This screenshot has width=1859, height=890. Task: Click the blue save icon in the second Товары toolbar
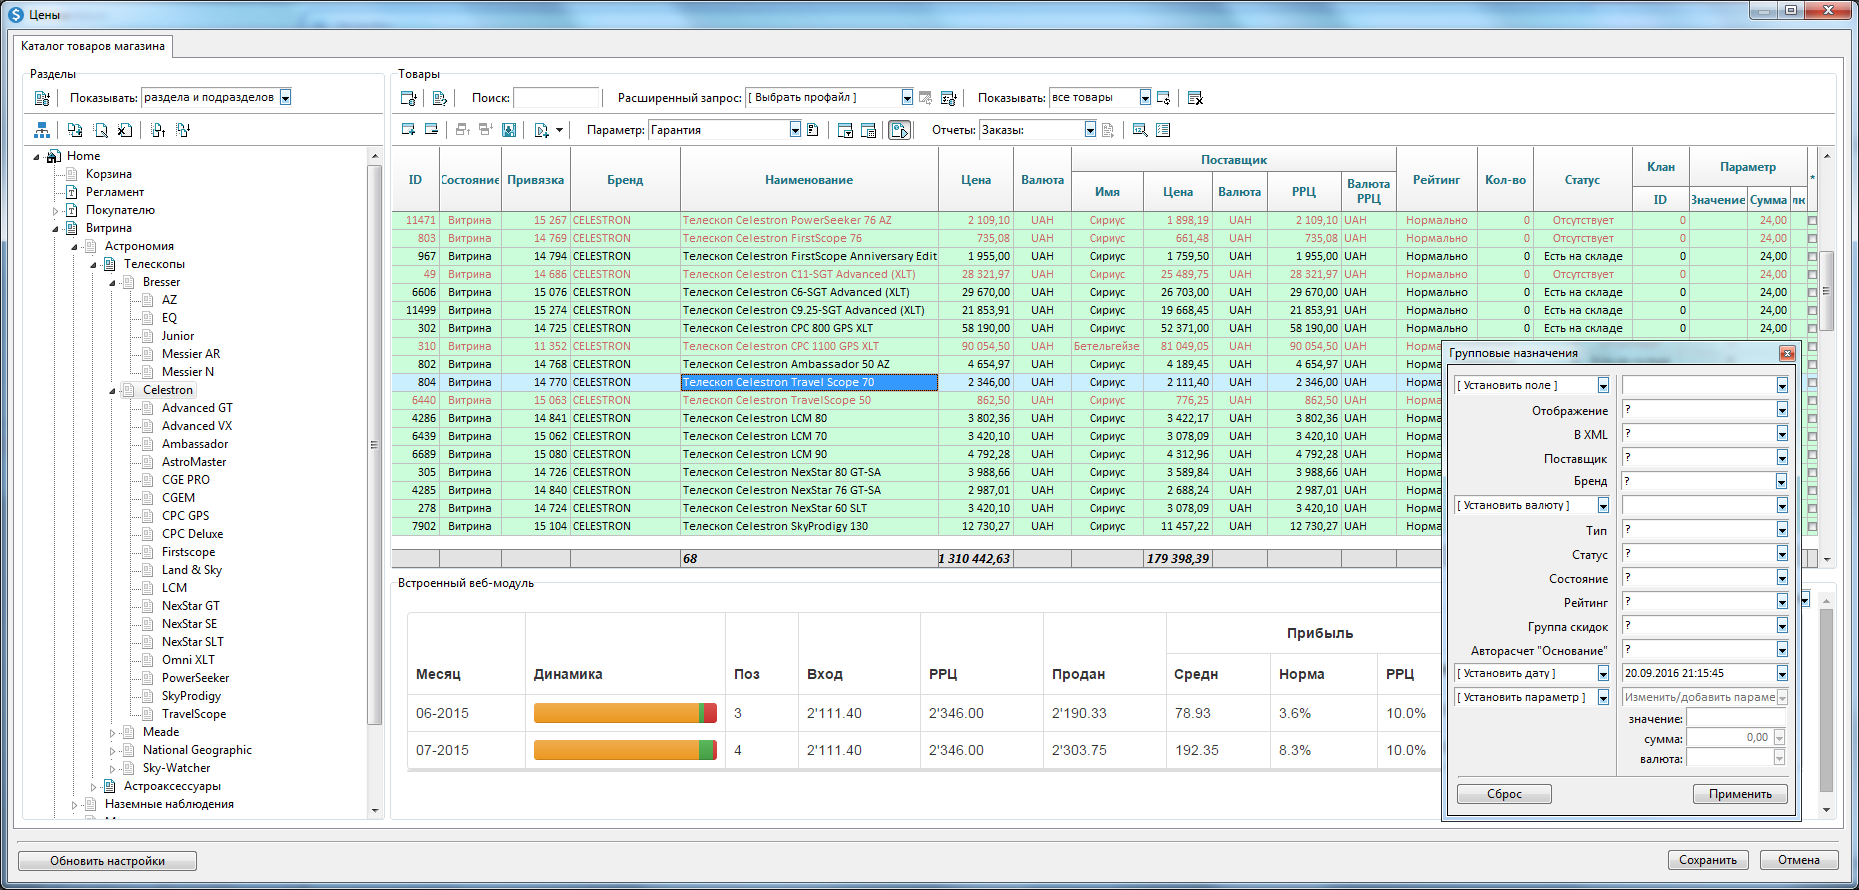509,130
